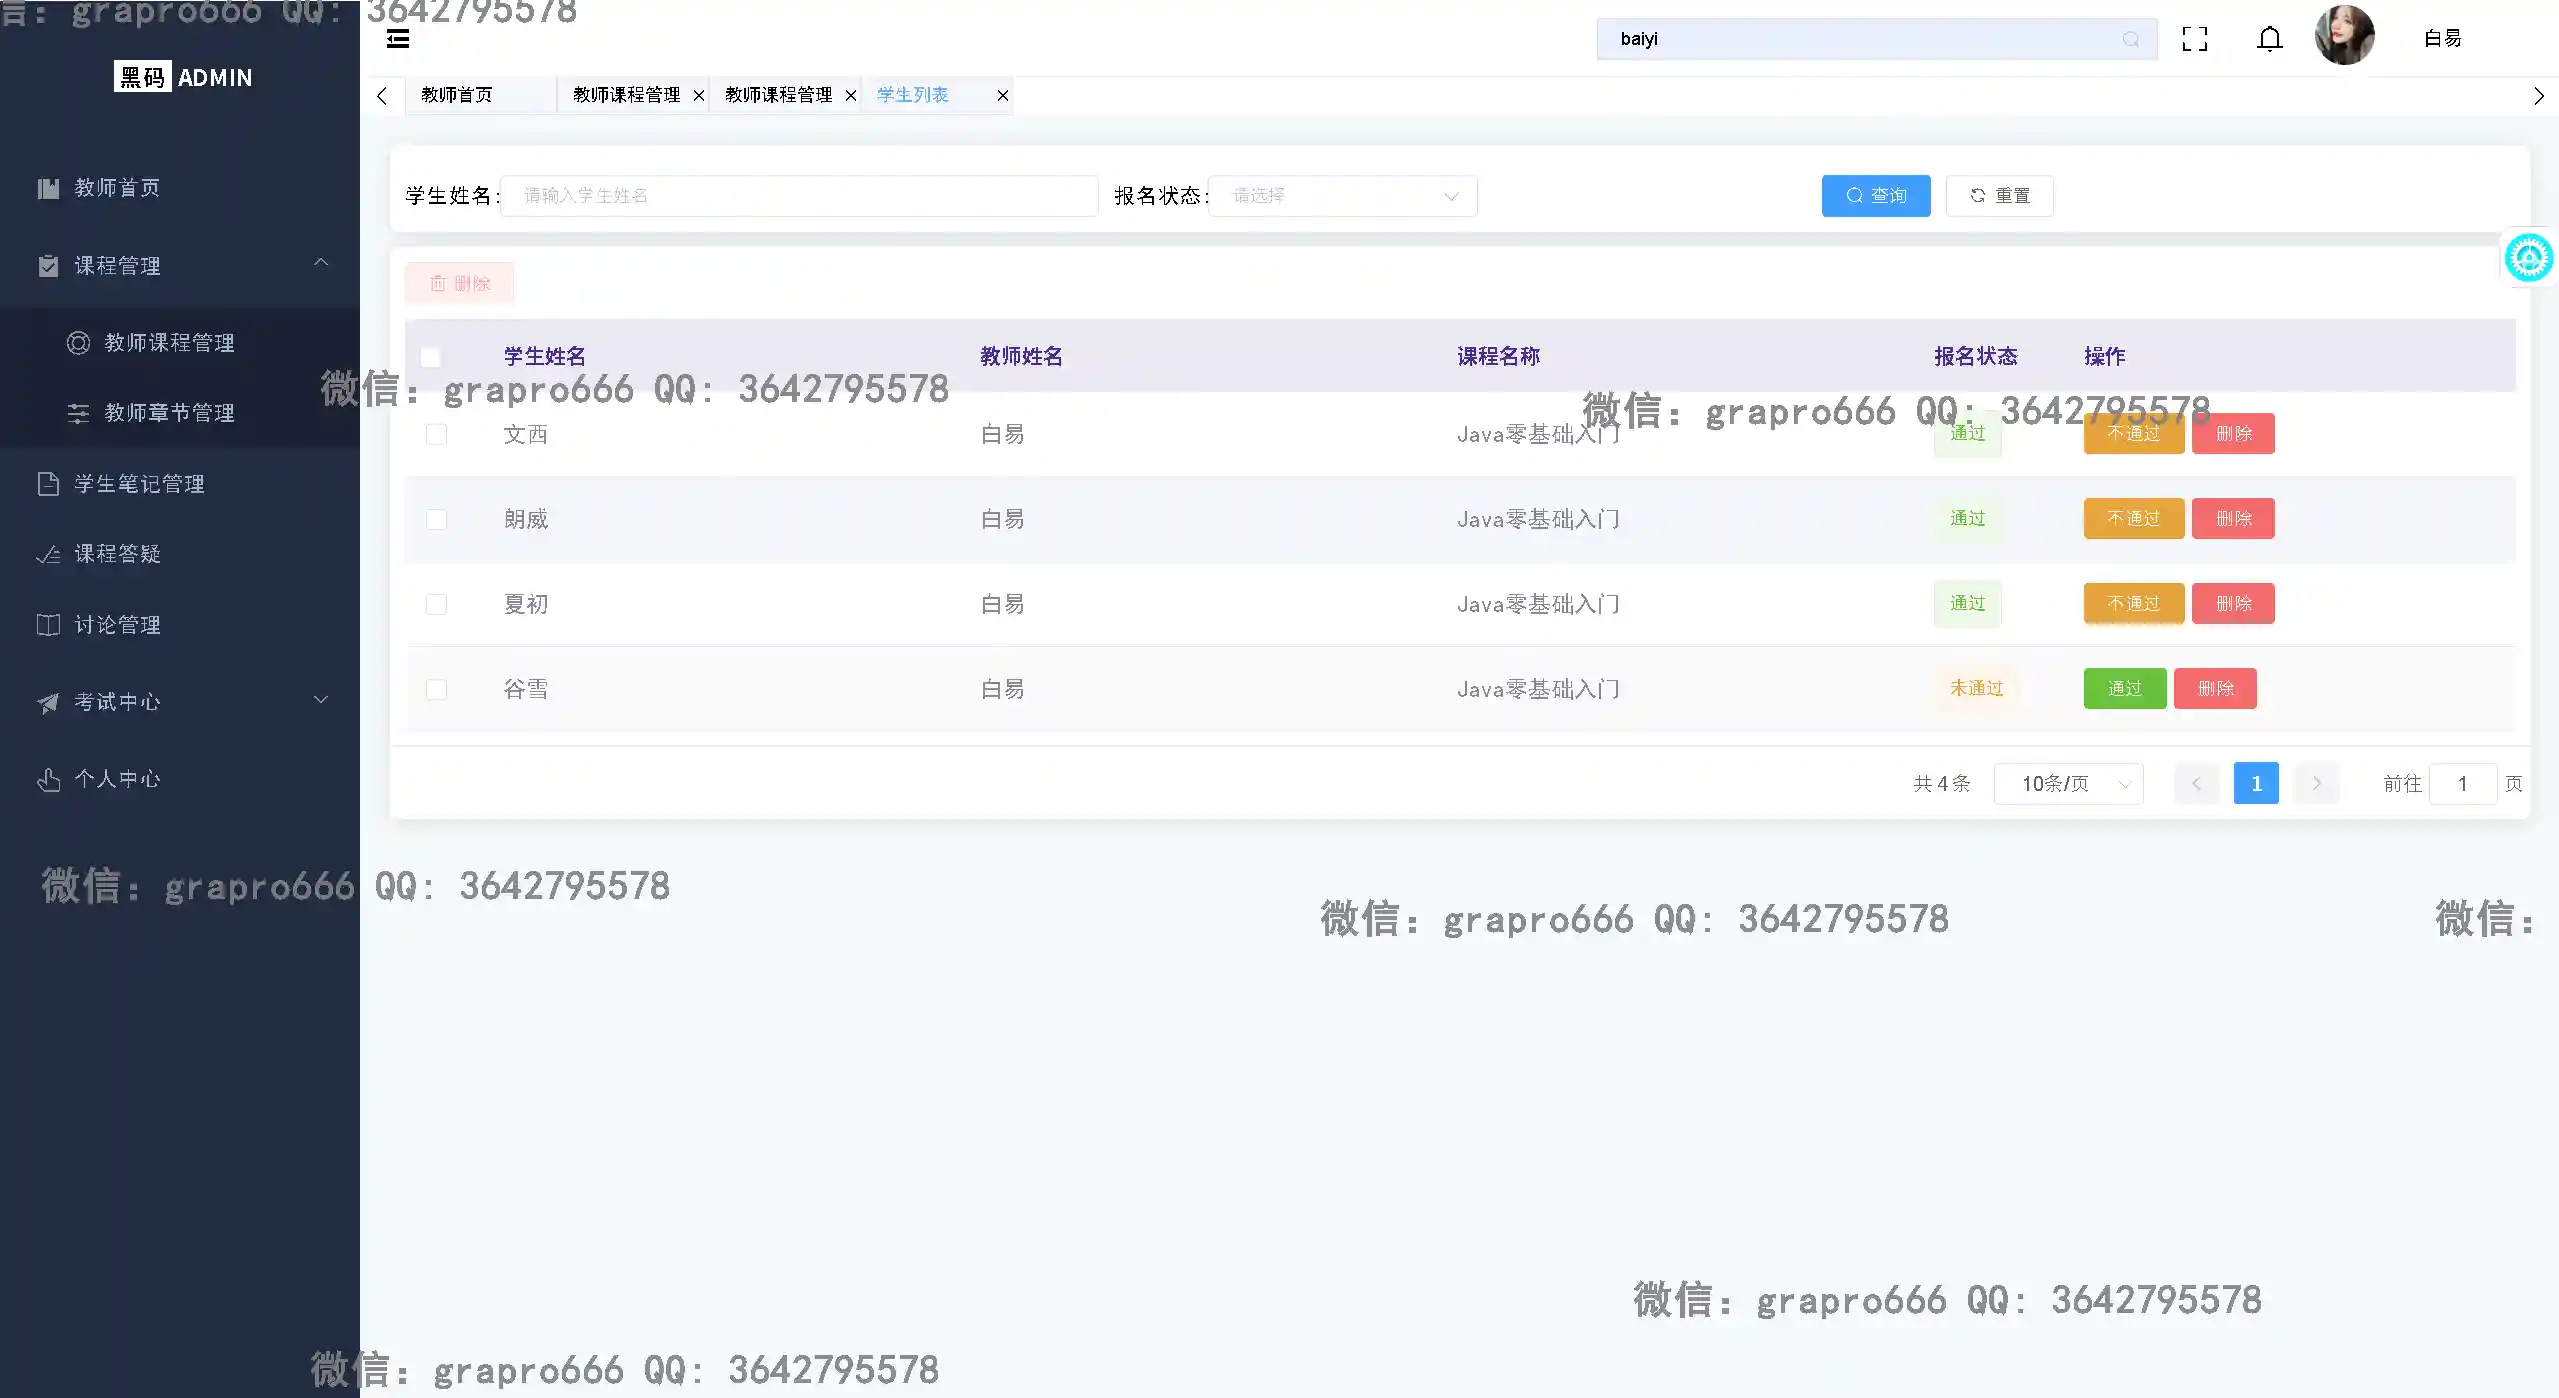Open 讨论管理 in the sidebar
Image resolution: width=2559 pixels, height=1398 pixels.
[x=118, y=624]
